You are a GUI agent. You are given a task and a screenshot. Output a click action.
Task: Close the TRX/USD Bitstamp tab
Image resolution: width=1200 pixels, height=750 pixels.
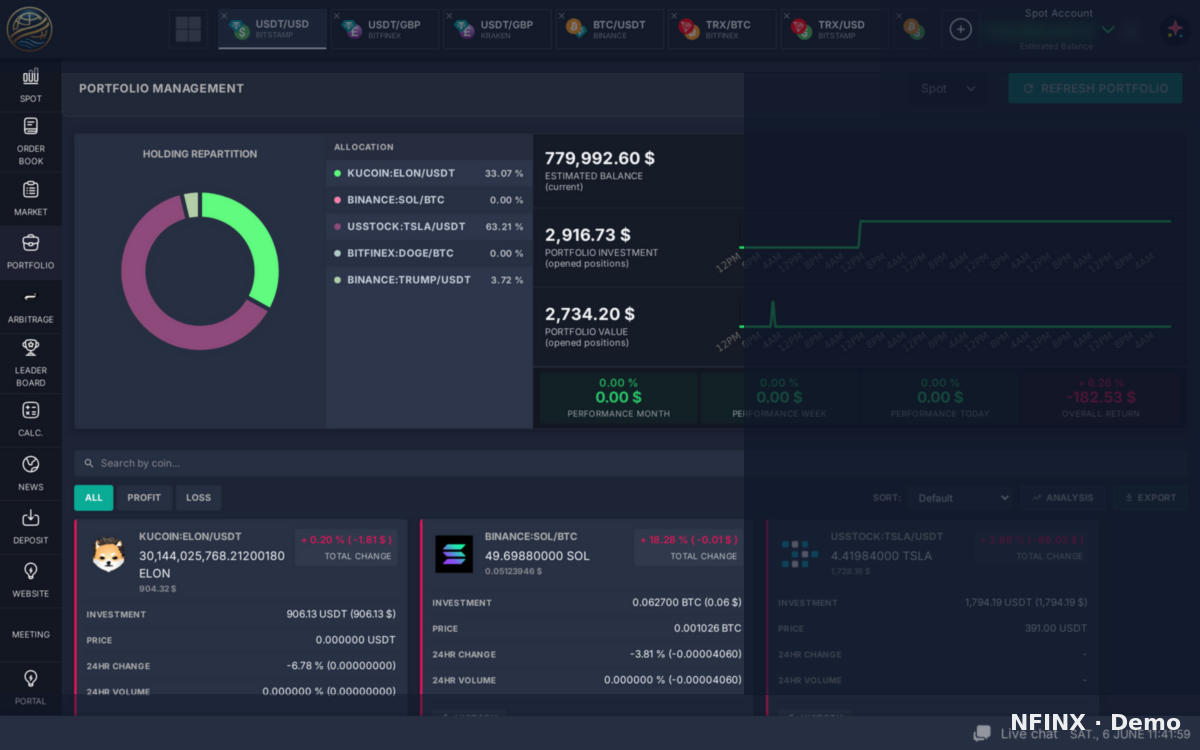coord(787,16)
